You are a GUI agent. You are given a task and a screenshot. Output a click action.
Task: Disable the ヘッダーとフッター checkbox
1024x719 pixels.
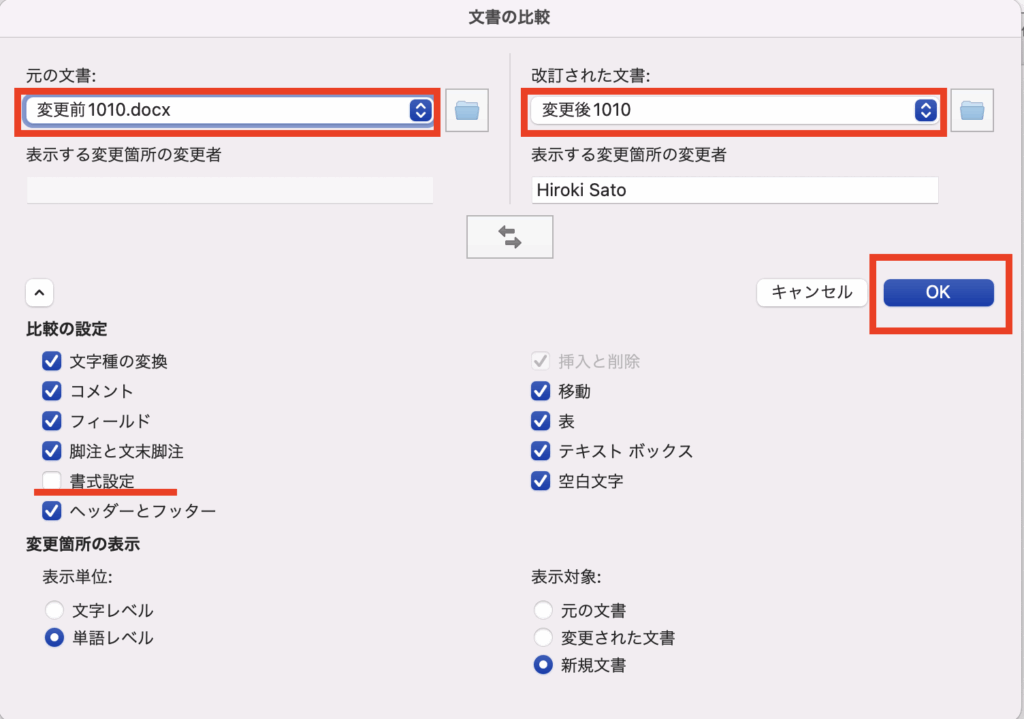[x=52, y=511]
